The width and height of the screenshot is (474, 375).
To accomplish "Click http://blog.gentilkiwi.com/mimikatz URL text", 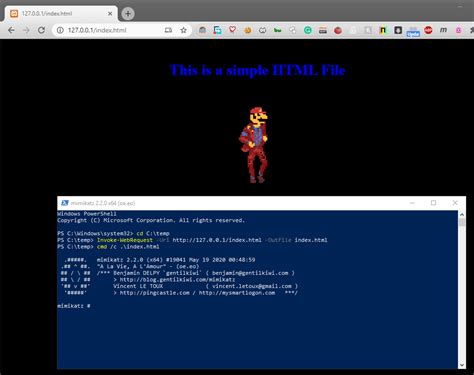I will click(177, 280).
